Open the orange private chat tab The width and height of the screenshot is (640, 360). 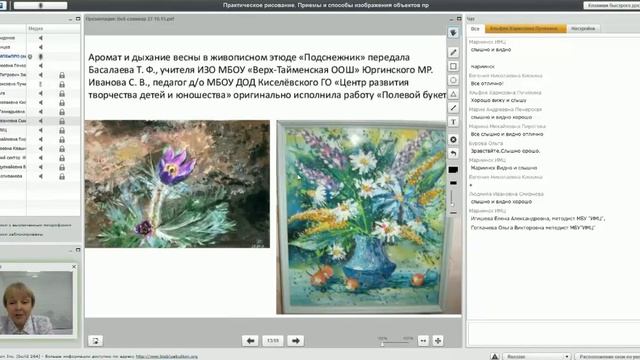525,29
